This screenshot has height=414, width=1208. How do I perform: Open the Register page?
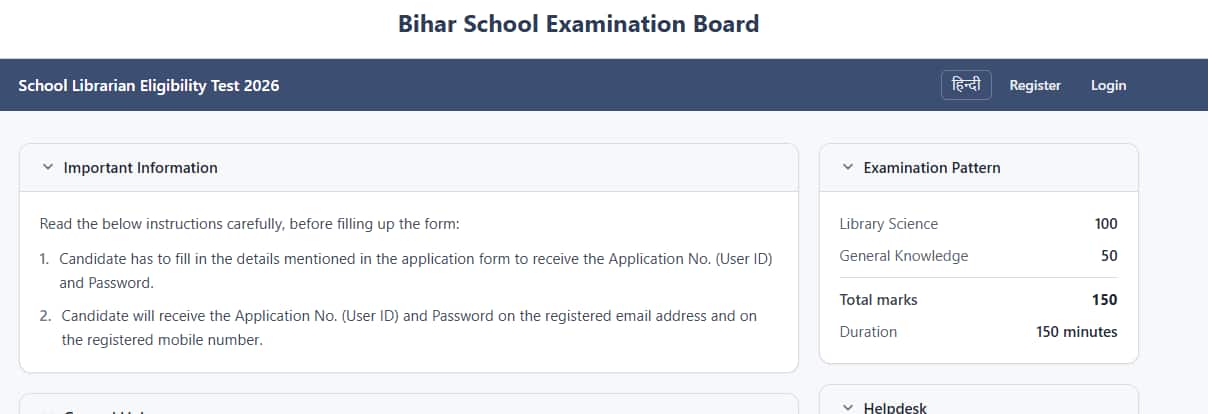coord(1035,85)
